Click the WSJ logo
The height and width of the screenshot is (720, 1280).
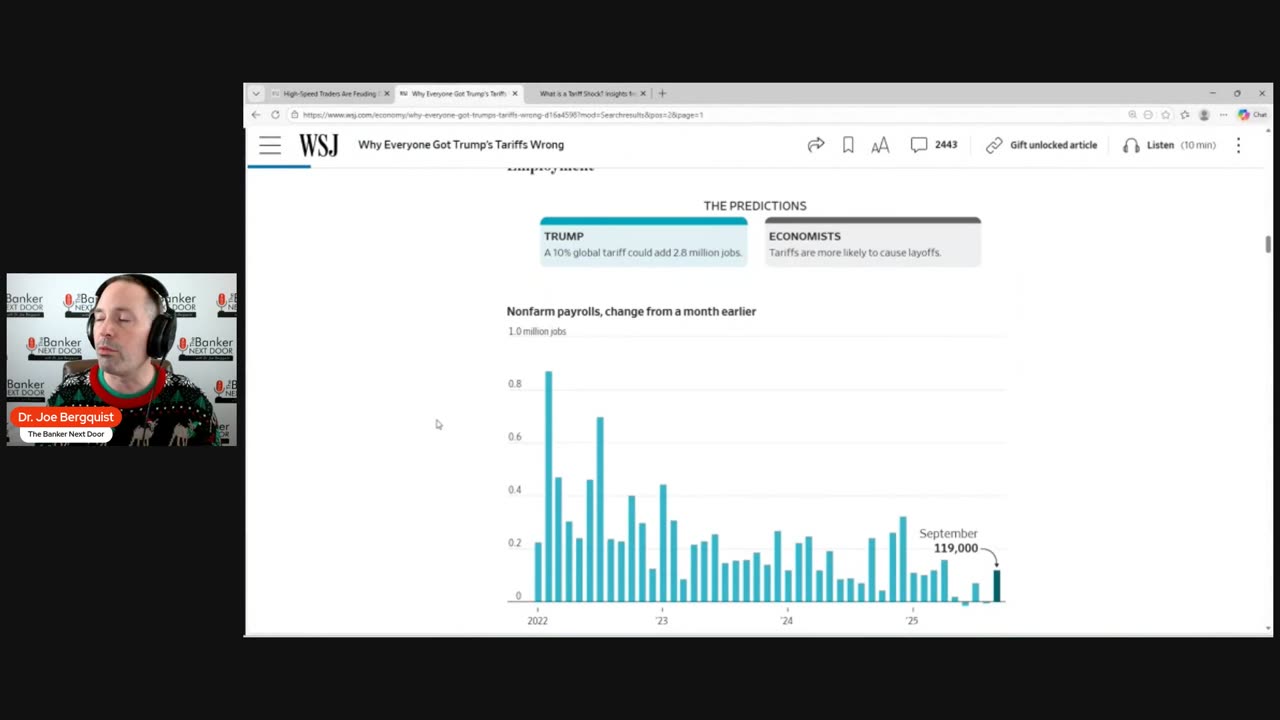318,145
